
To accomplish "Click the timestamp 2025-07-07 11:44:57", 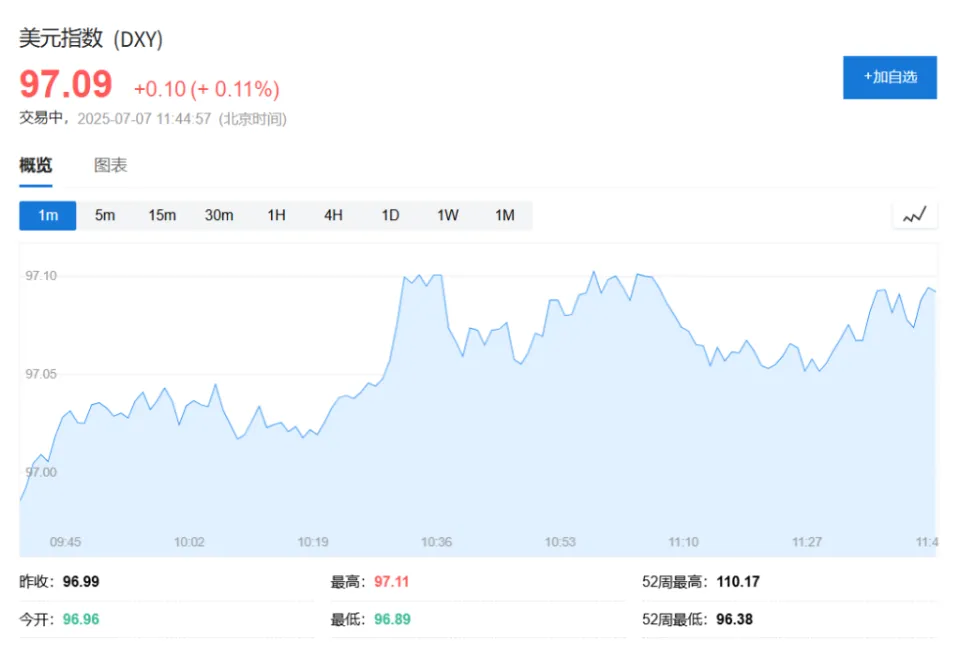I will click(144, 119).
